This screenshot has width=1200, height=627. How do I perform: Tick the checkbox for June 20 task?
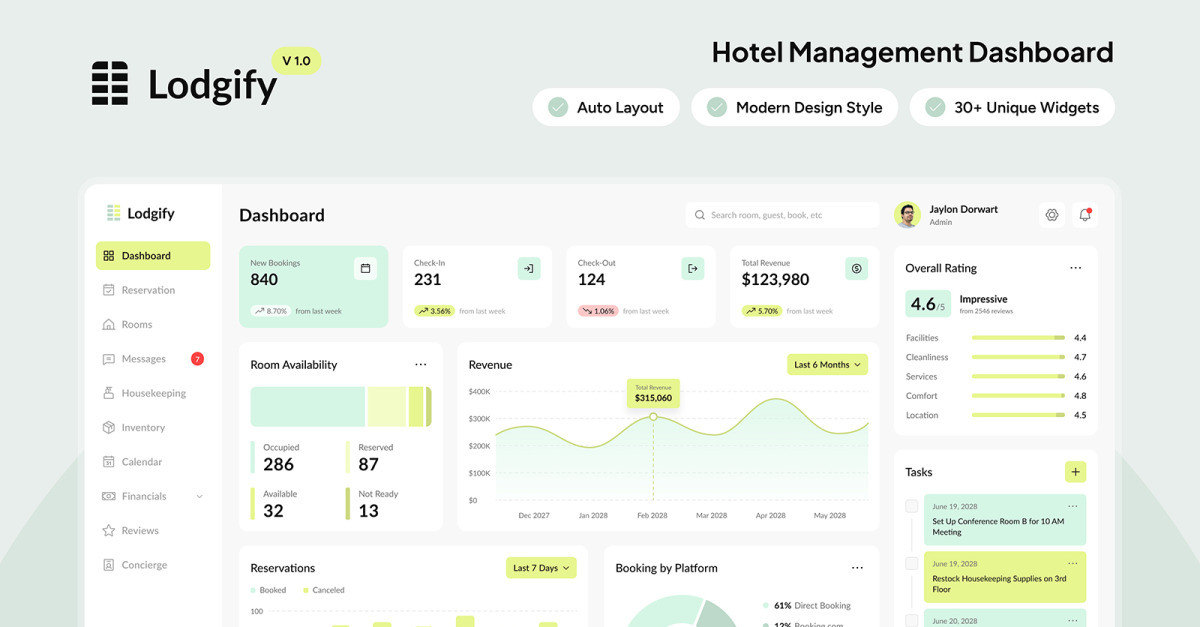point(911,619)
